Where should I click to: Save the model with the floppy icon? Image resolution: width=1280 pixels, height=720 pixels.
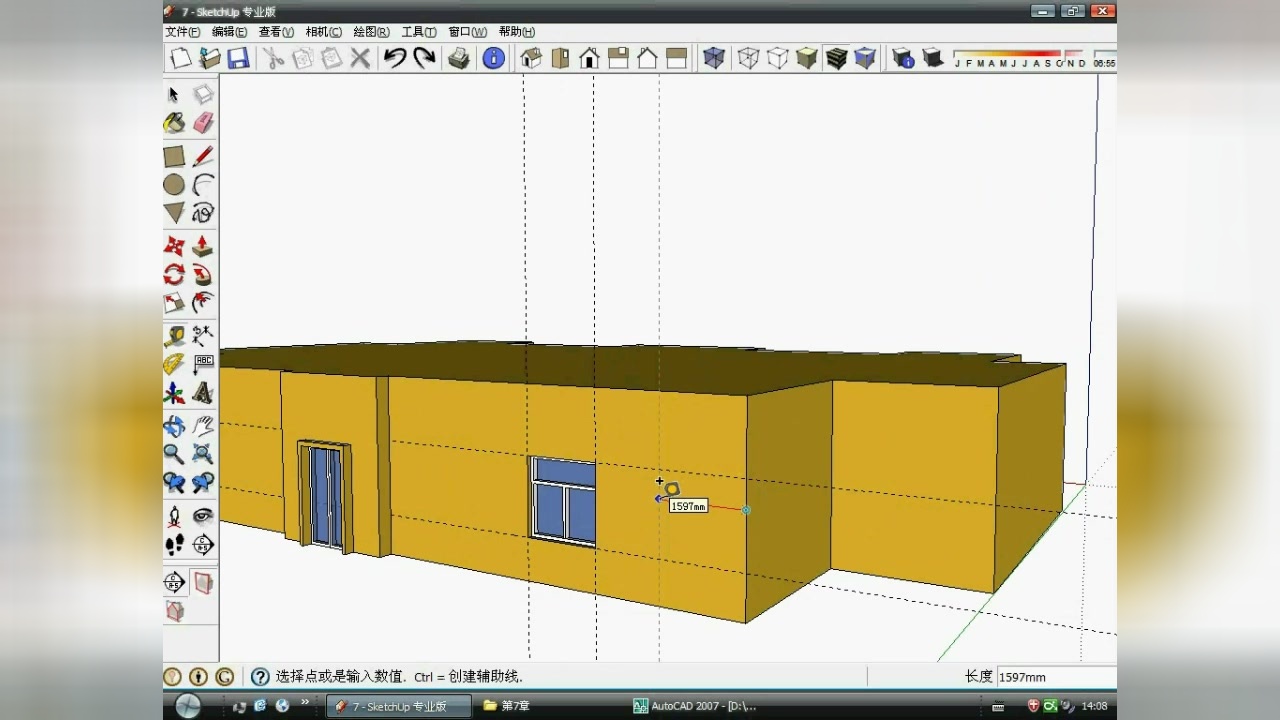(x=238, y=58)
